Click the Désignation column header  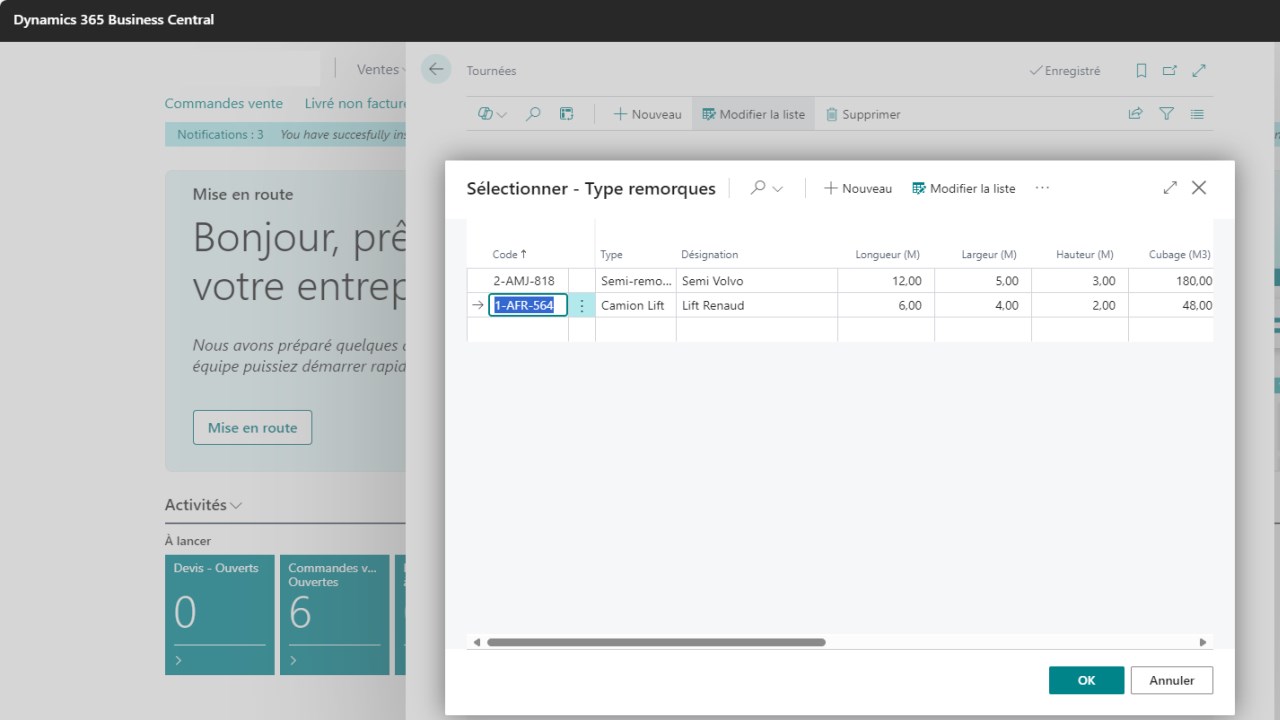(709, 254)
